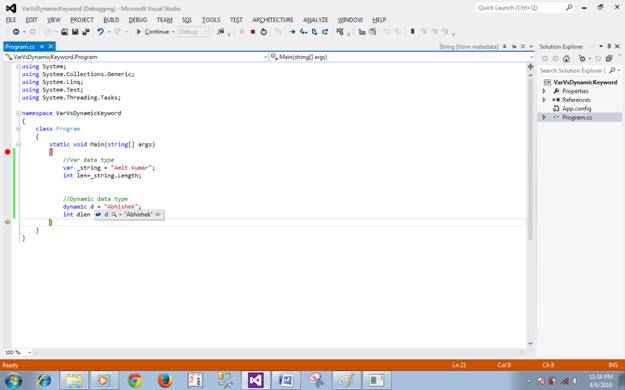The width and height of the screenshot is (625, 390).
Task: Open the Debug configuration combo box
Action: pos(193,32)
